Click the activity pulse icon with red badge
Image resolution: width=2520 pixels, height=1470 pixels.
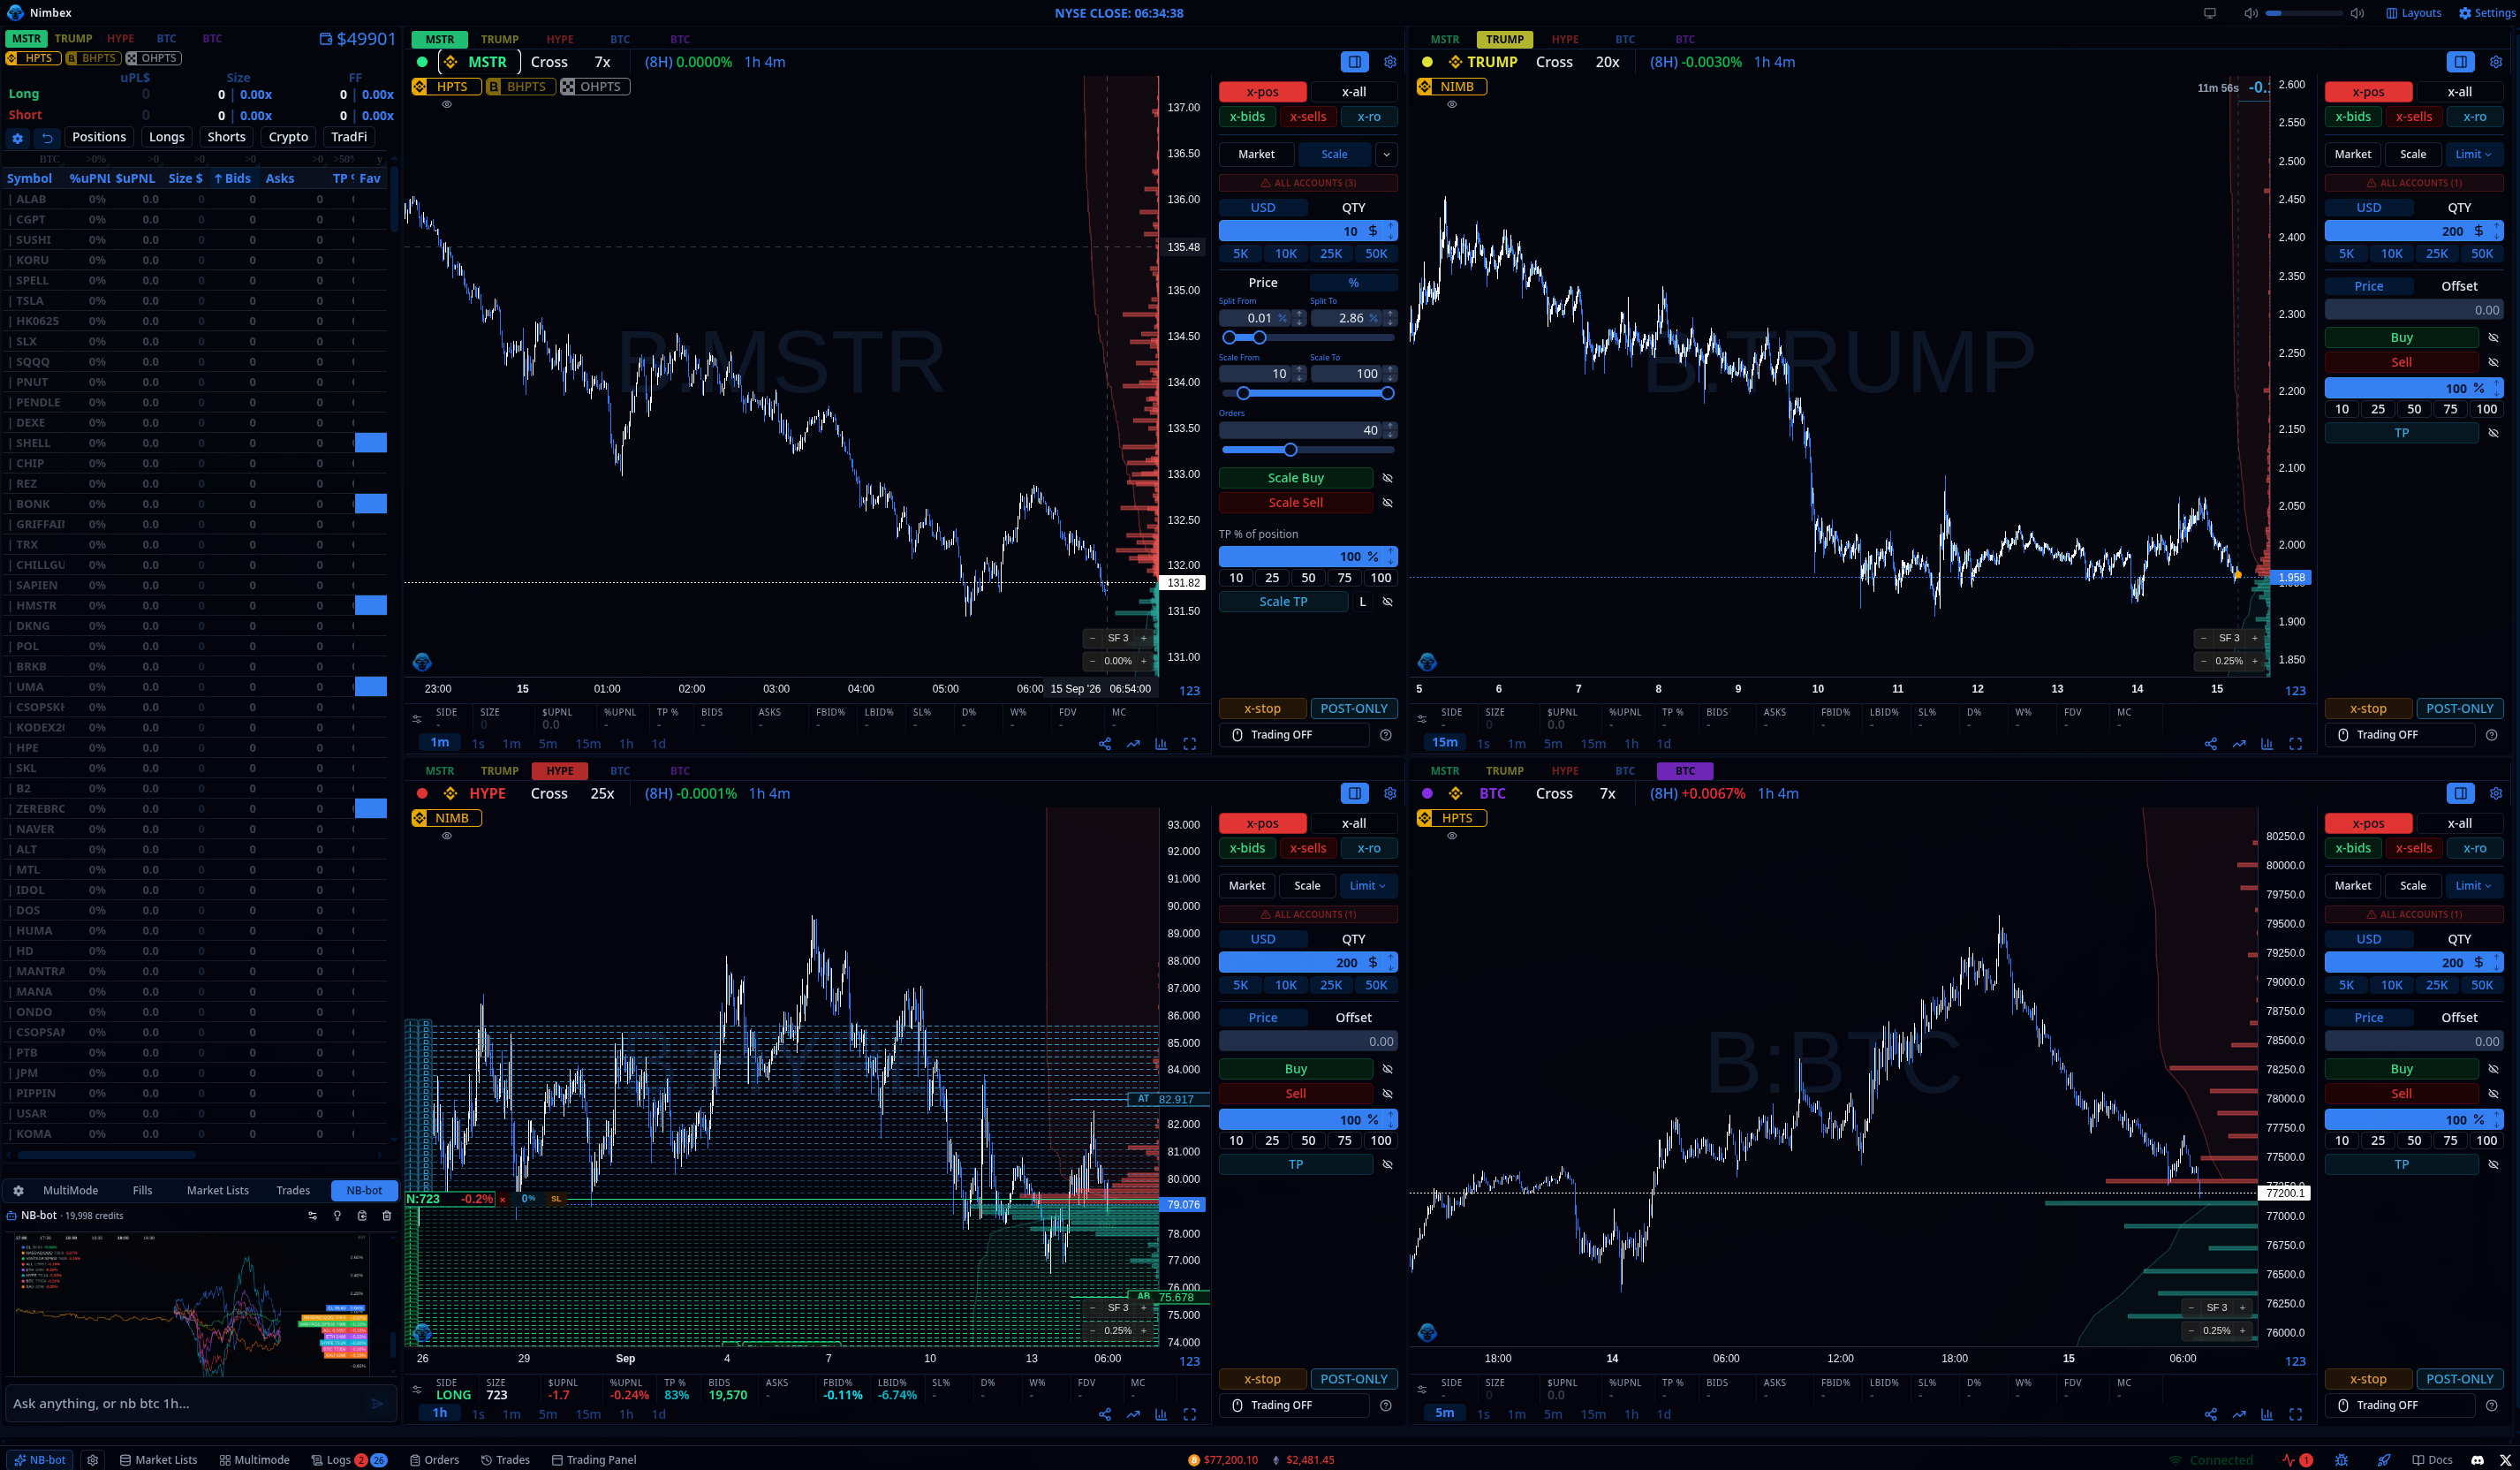click(2296, 1460)
